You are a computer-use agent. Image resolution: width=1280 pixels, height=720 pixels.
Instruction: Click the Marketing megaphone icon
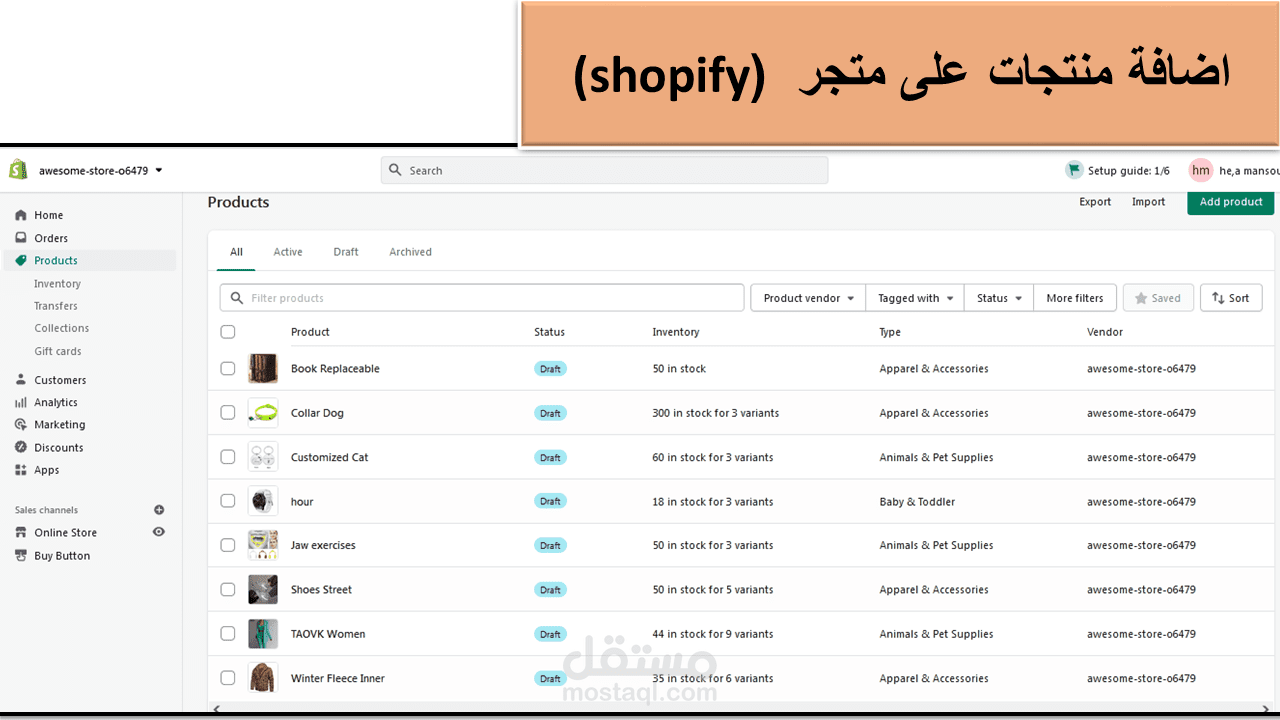(21, 425)
